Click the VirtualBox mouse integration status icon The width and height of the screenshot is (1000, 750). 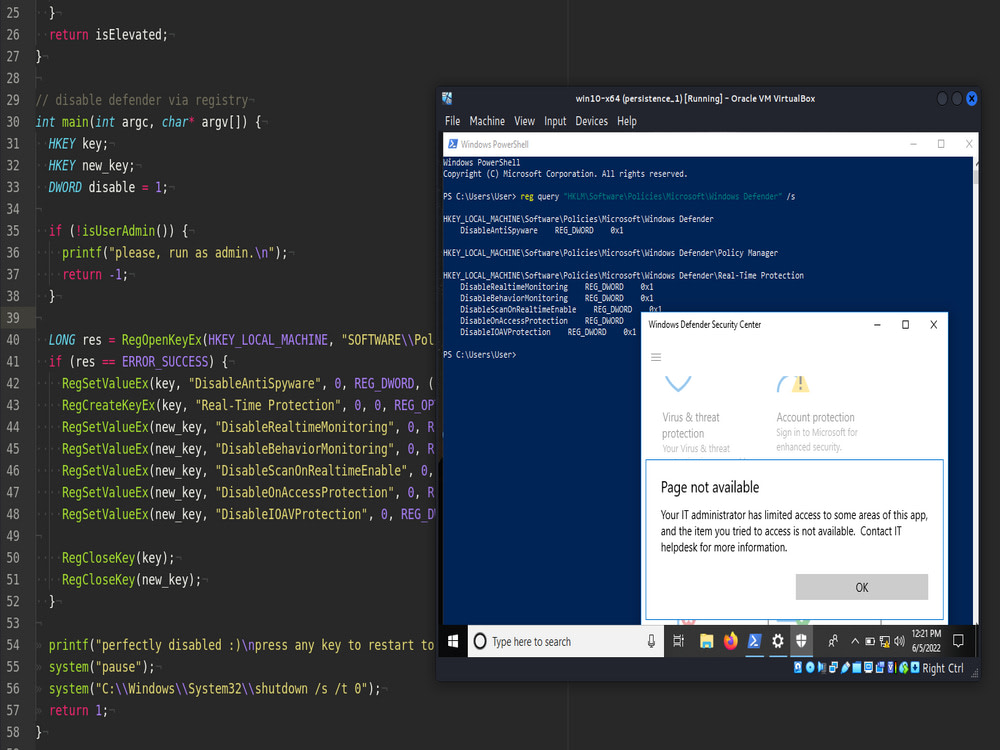point(904,668)
